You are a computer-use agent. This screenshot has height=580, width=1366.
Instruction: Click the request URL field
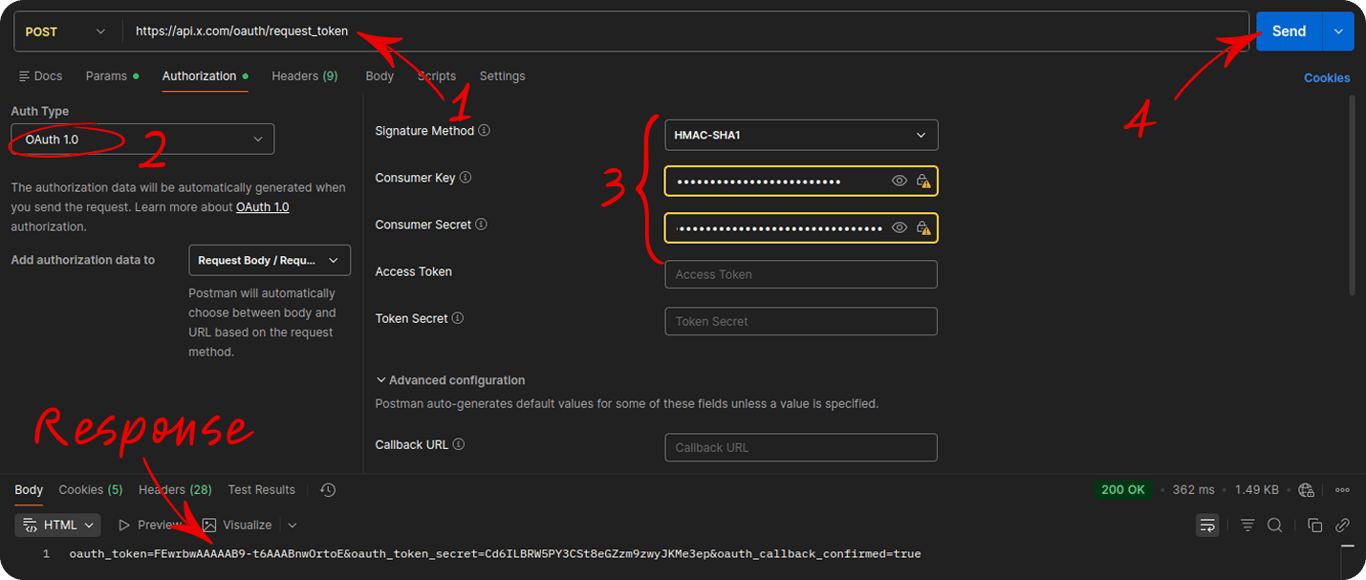[x=686, y=32]
